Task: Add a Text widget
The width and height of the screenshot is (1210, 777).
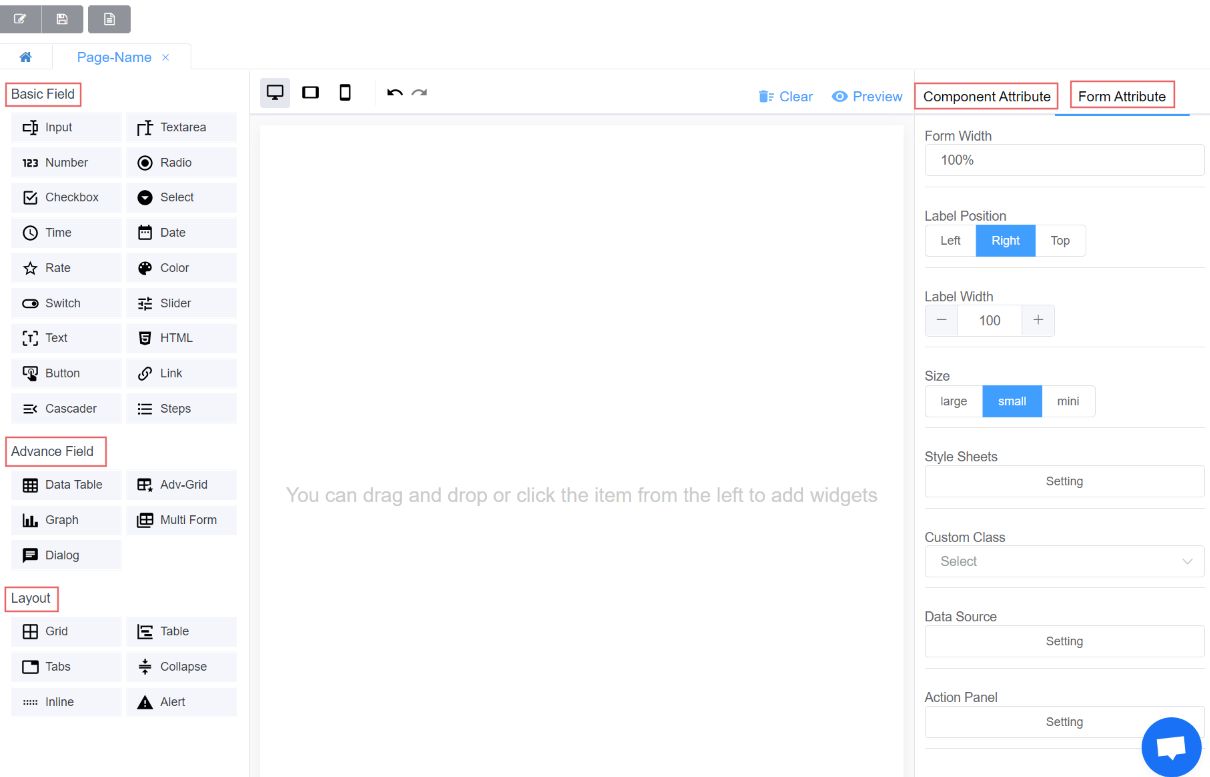Action: point(66,338)
